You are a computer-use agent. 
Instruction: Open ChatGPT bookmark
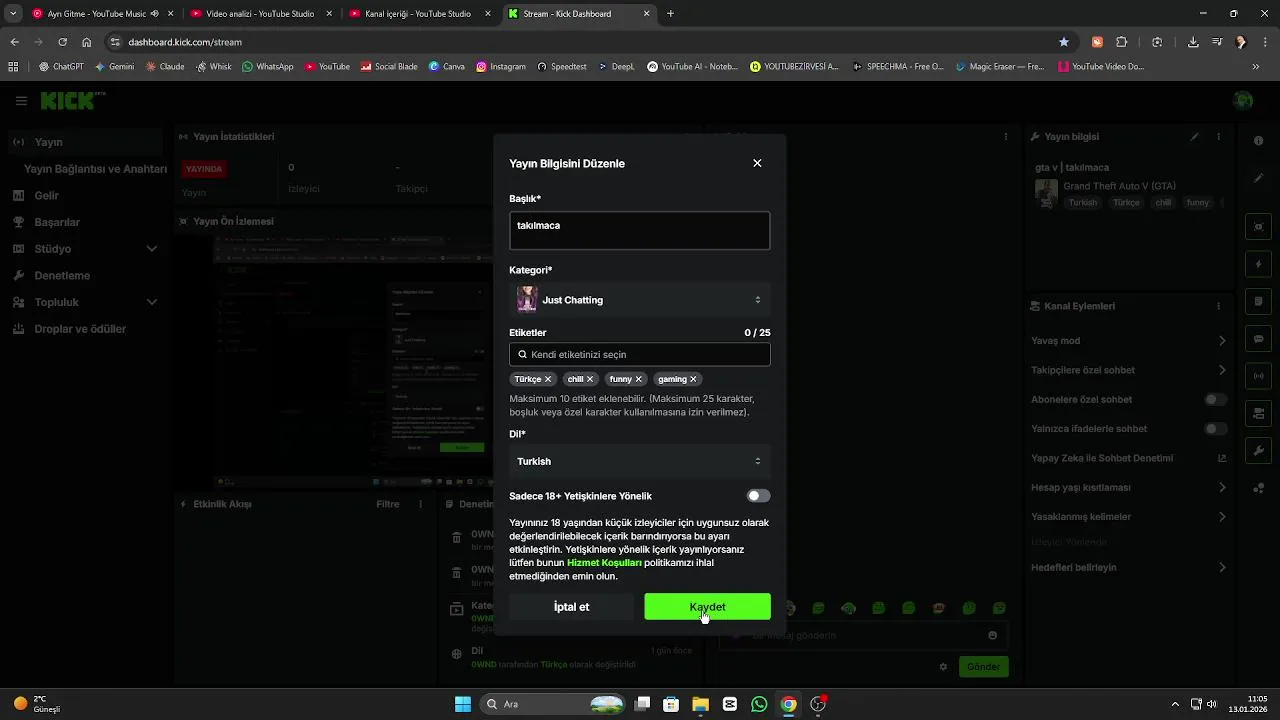coord(61,66)
